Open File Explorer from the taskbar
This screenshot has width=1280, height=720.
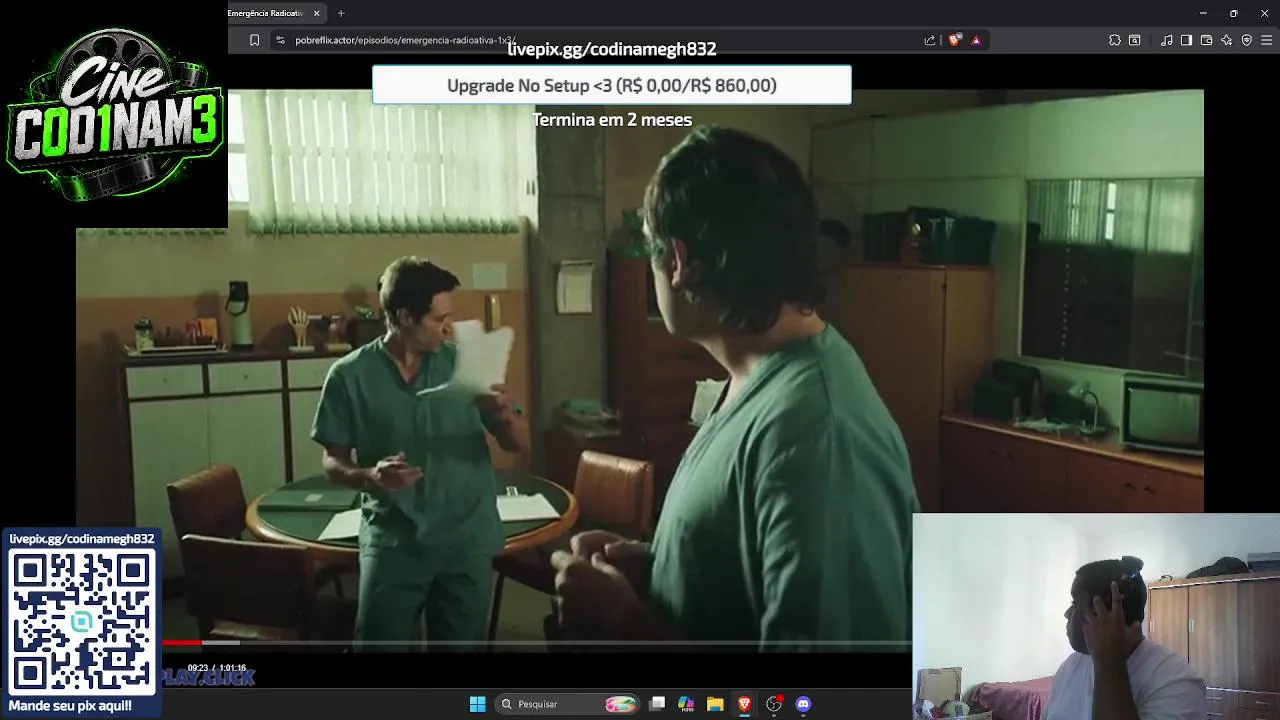click(x=715, y=704)
